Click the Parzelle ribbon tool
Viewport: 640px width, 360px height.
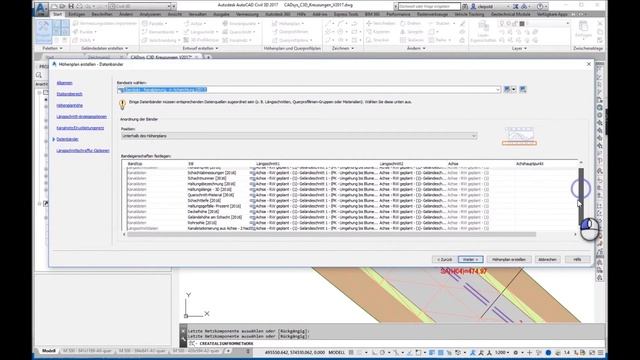click(x=154, y=23)
